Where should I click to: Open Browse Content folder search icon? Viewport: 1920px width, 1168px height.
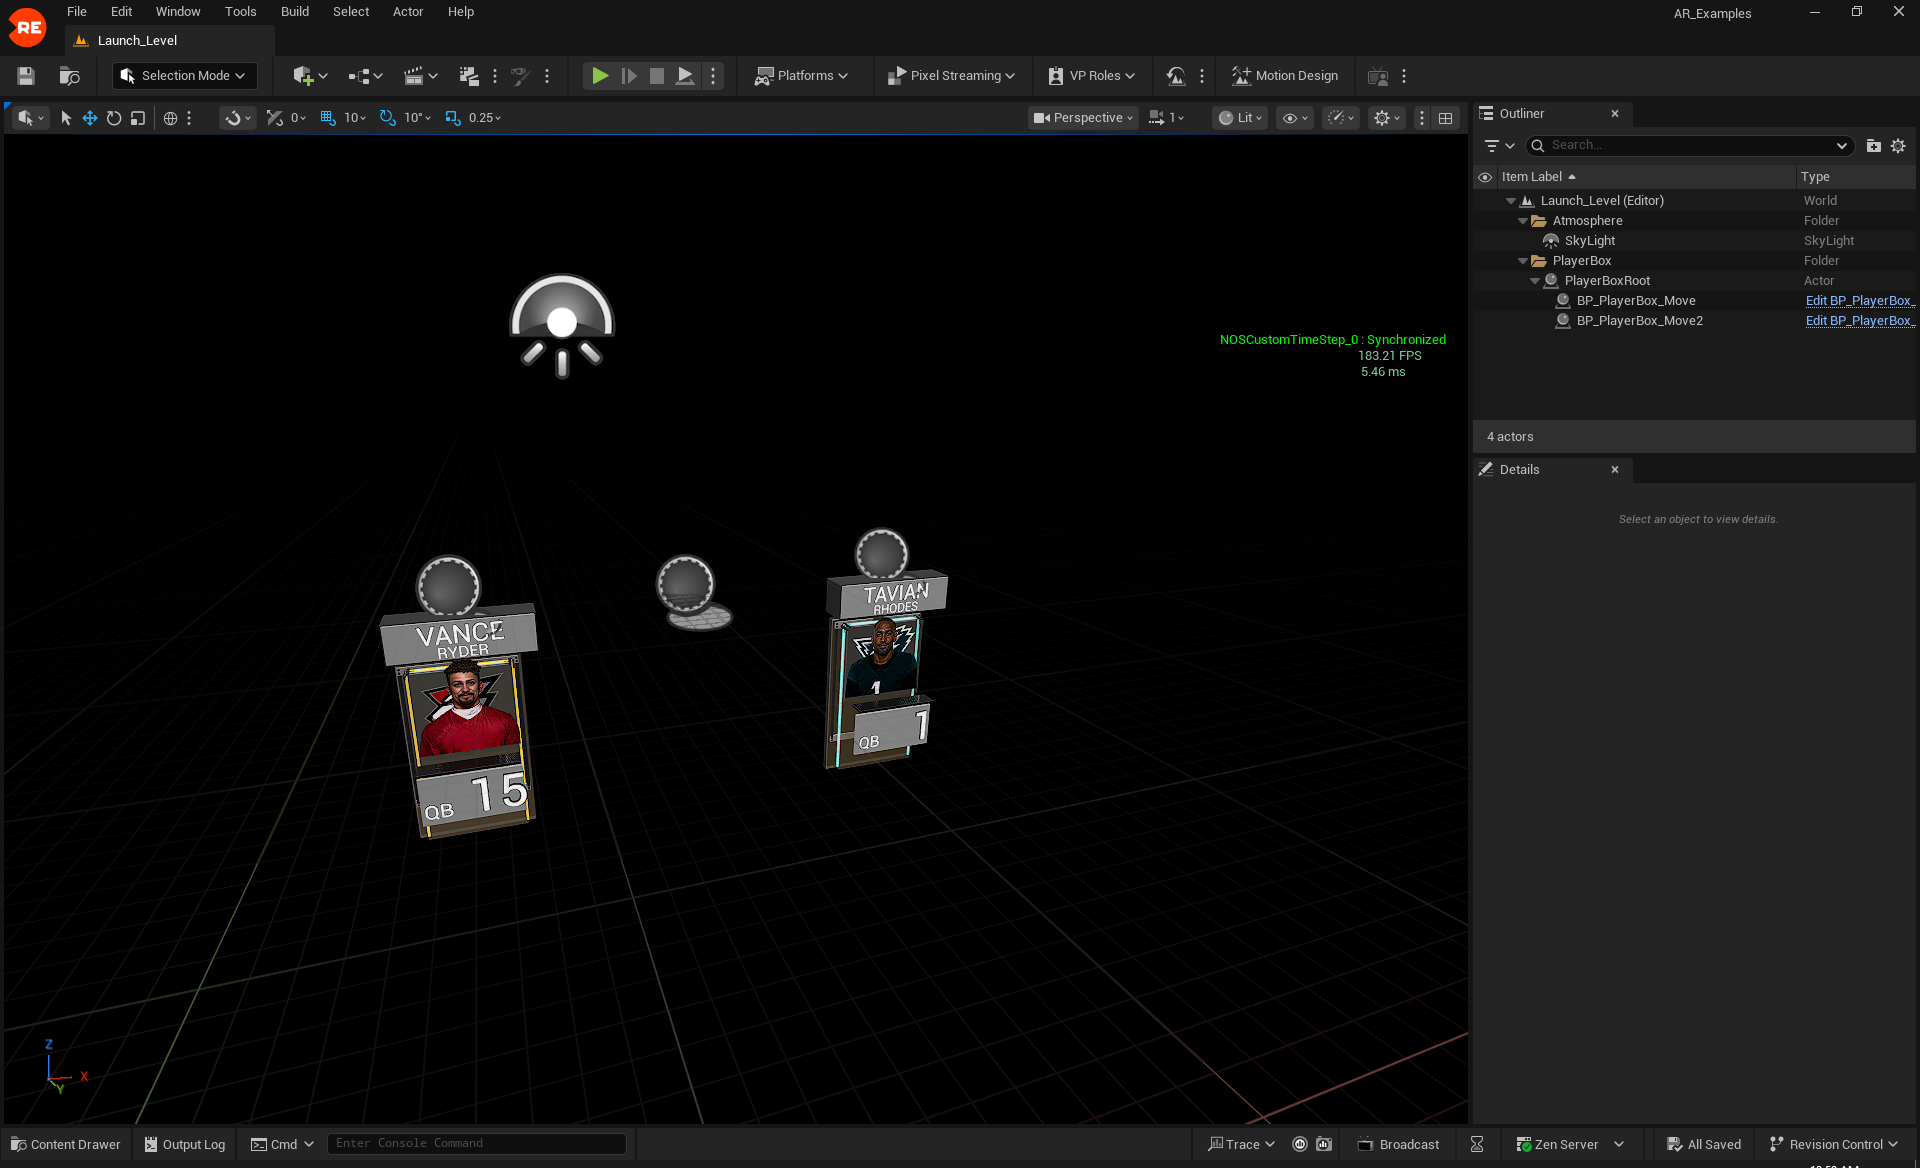tap(69, 76)
